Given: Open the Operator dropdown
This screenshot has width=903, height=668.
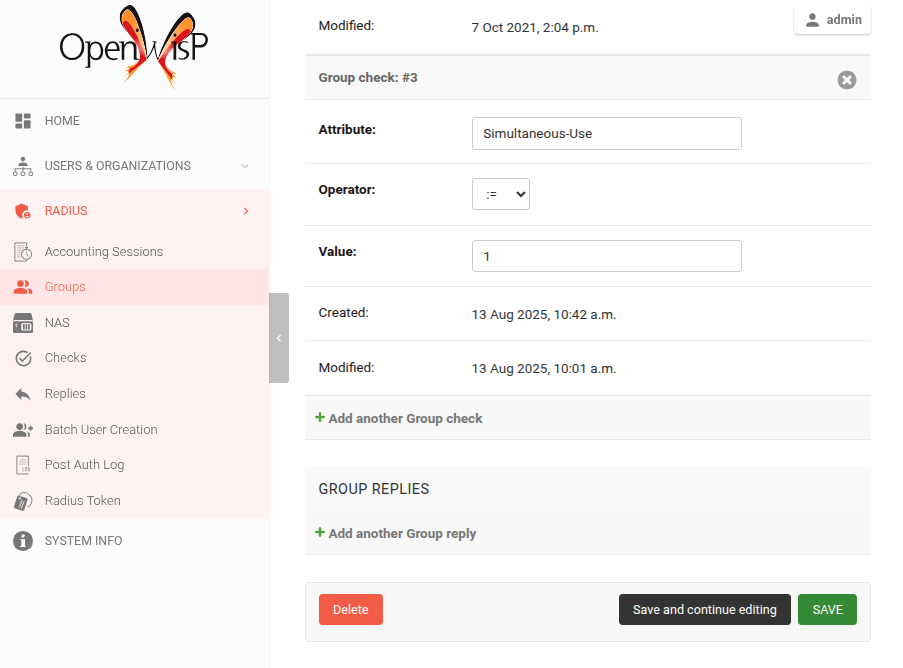Looking at the screenshot, I should [500, 195].
